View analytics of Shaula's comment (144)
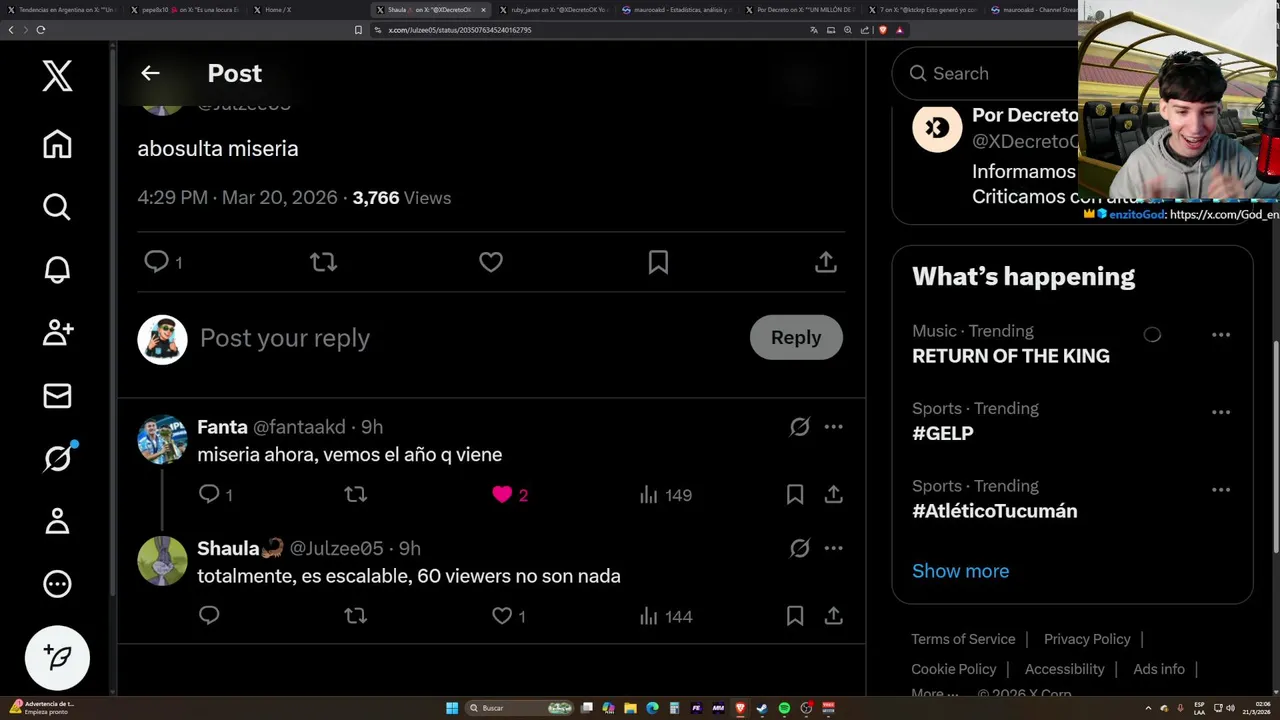The width and height of the screenshot is (1280, 720). pyautogui.click(x=665, y=617)
